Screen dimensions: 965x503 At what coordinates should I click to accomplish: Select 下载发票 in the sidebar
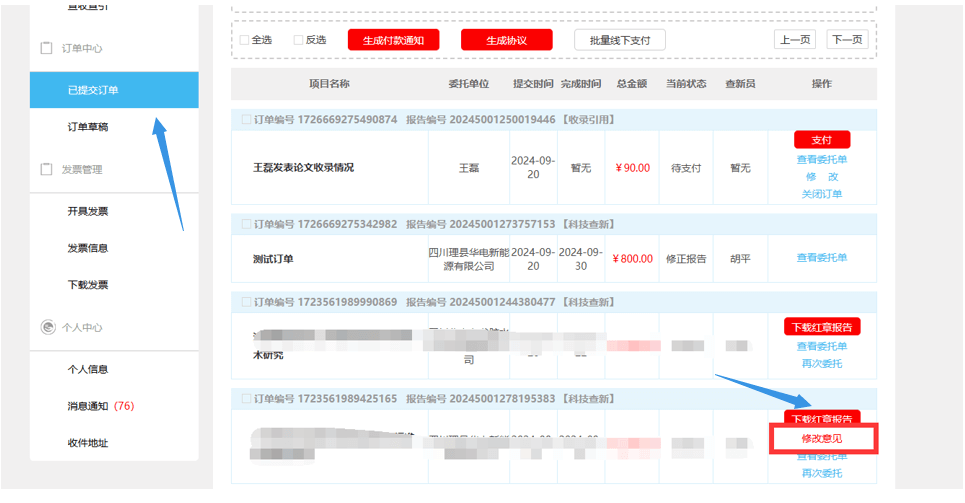click(88, 285)
